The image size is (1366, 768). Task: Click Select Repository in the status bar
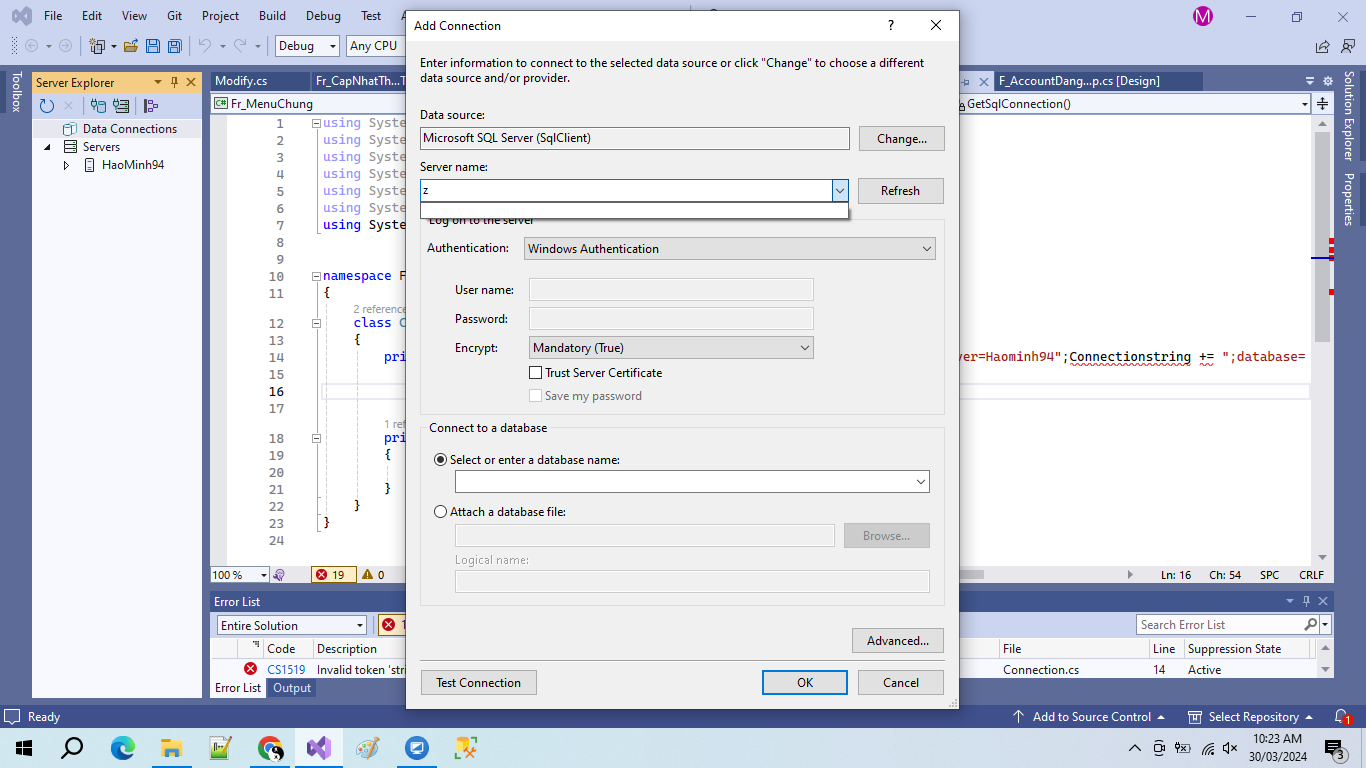coord(1252,717)
